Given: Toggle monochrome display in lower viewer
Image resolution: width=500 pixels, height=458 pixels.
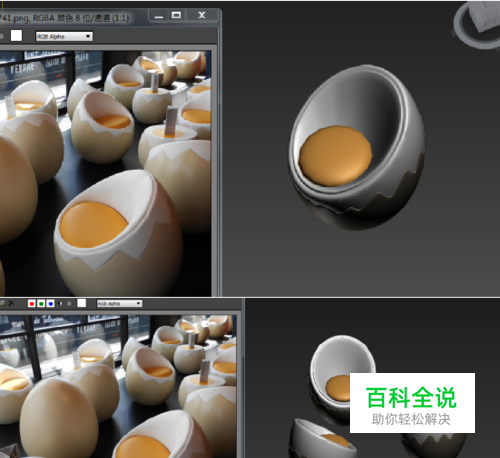Looking at the screenshot, I should (69, 303).
